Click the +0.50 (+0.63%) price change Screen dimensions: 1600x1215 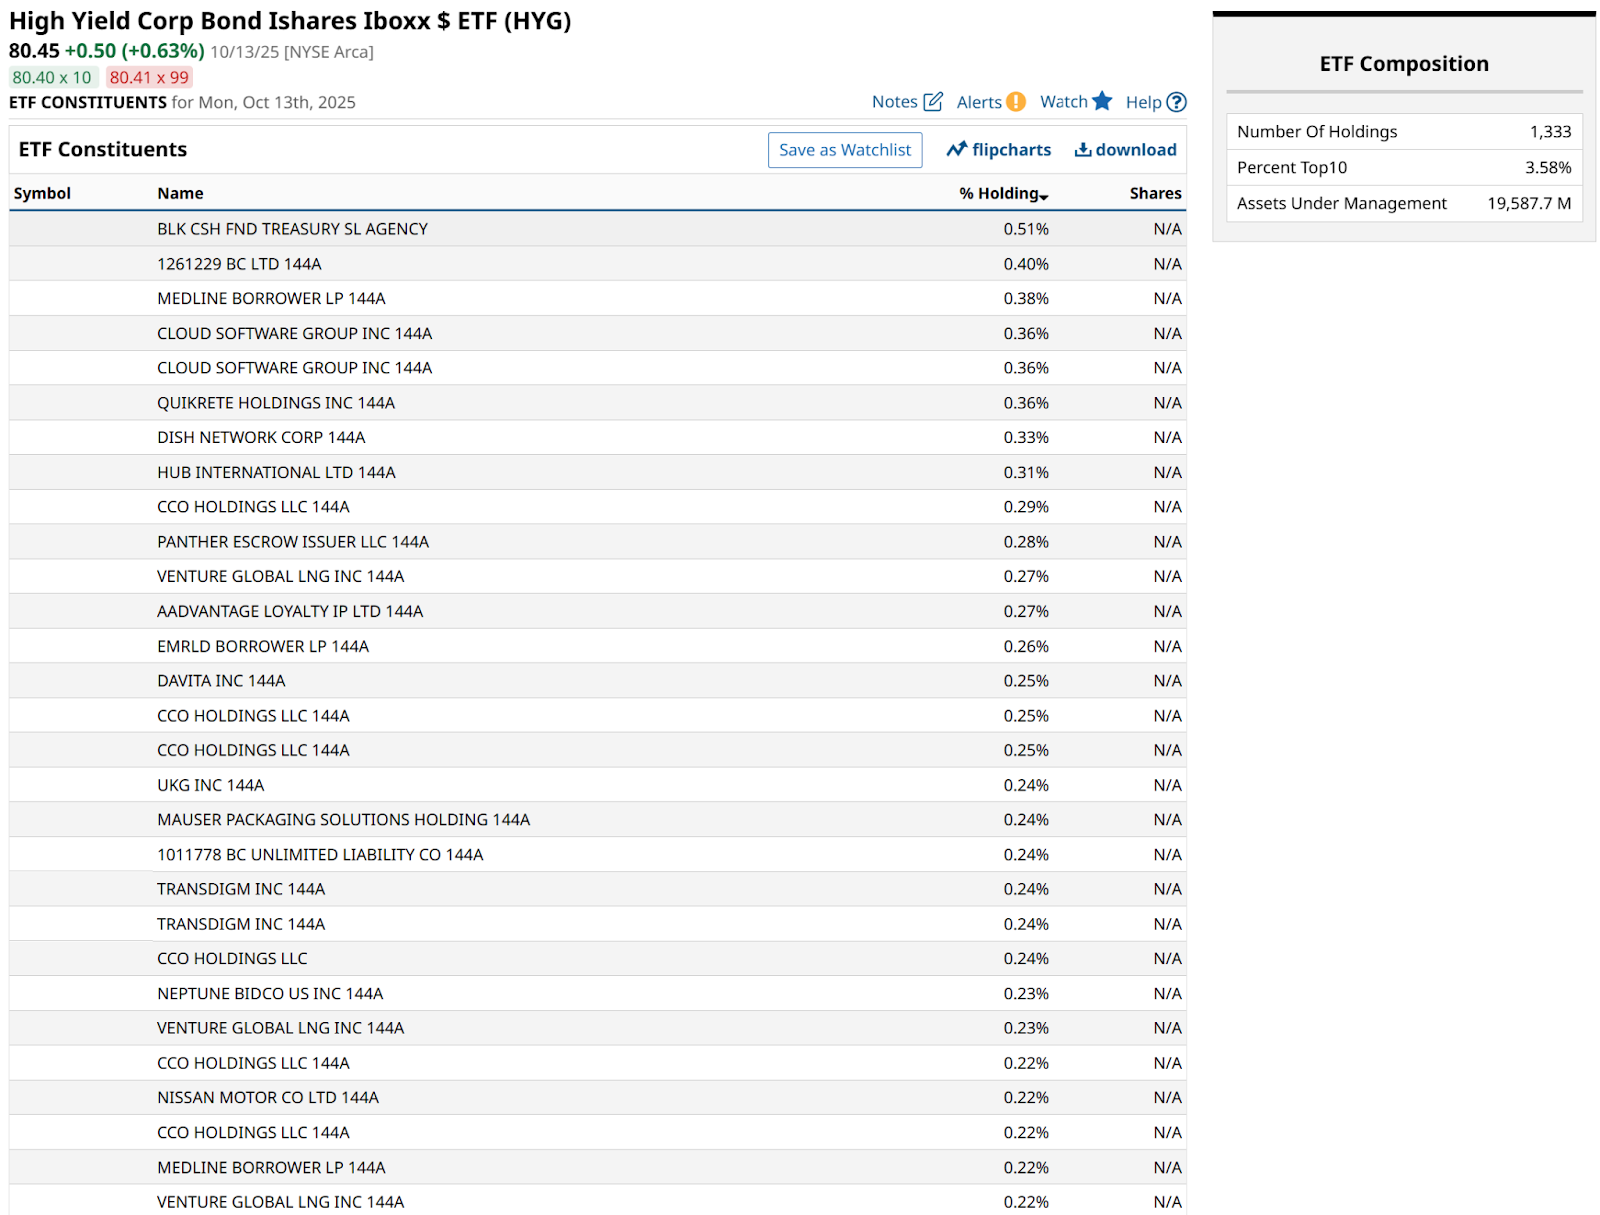coord(135,51)
